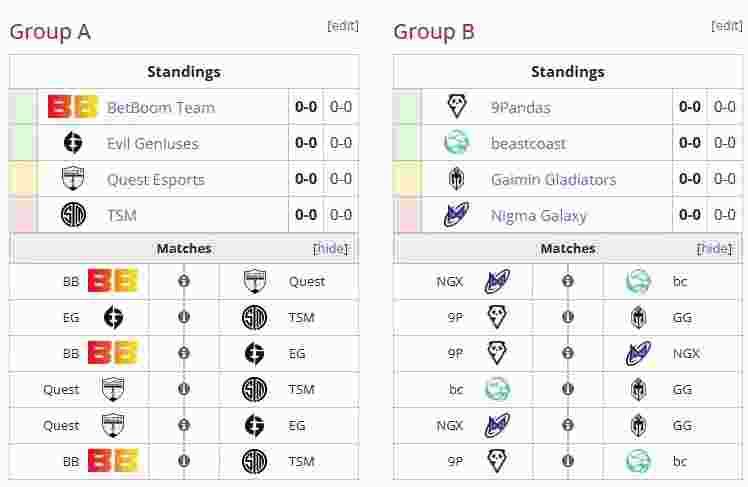This screenshot has width=748, height=487.
Task: Hide the Group B matches list
Action: (715, 248)
